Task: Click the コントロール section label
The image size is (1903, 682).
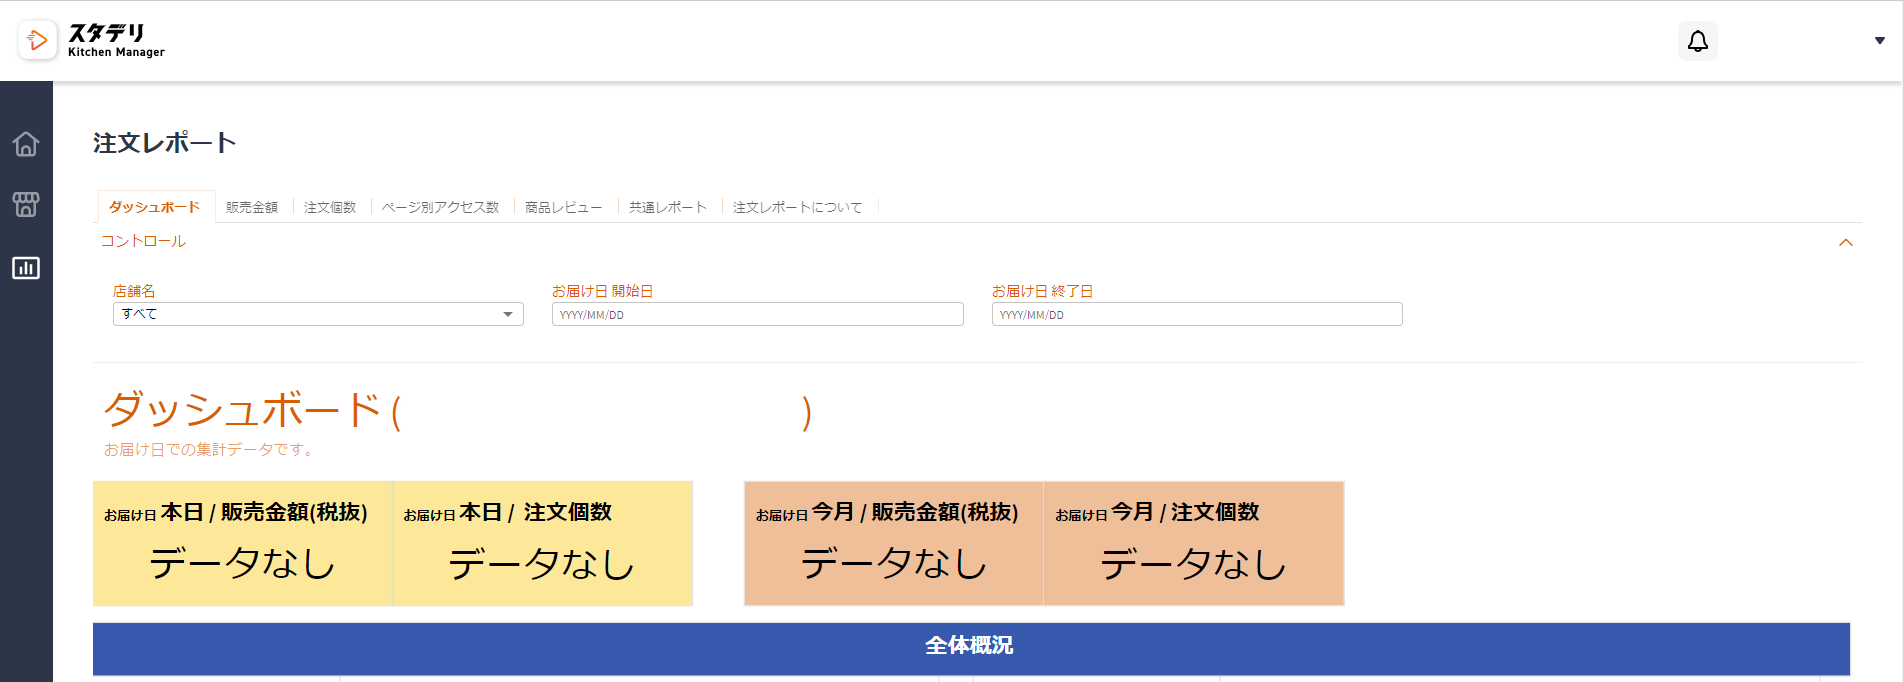Action: 143,241
